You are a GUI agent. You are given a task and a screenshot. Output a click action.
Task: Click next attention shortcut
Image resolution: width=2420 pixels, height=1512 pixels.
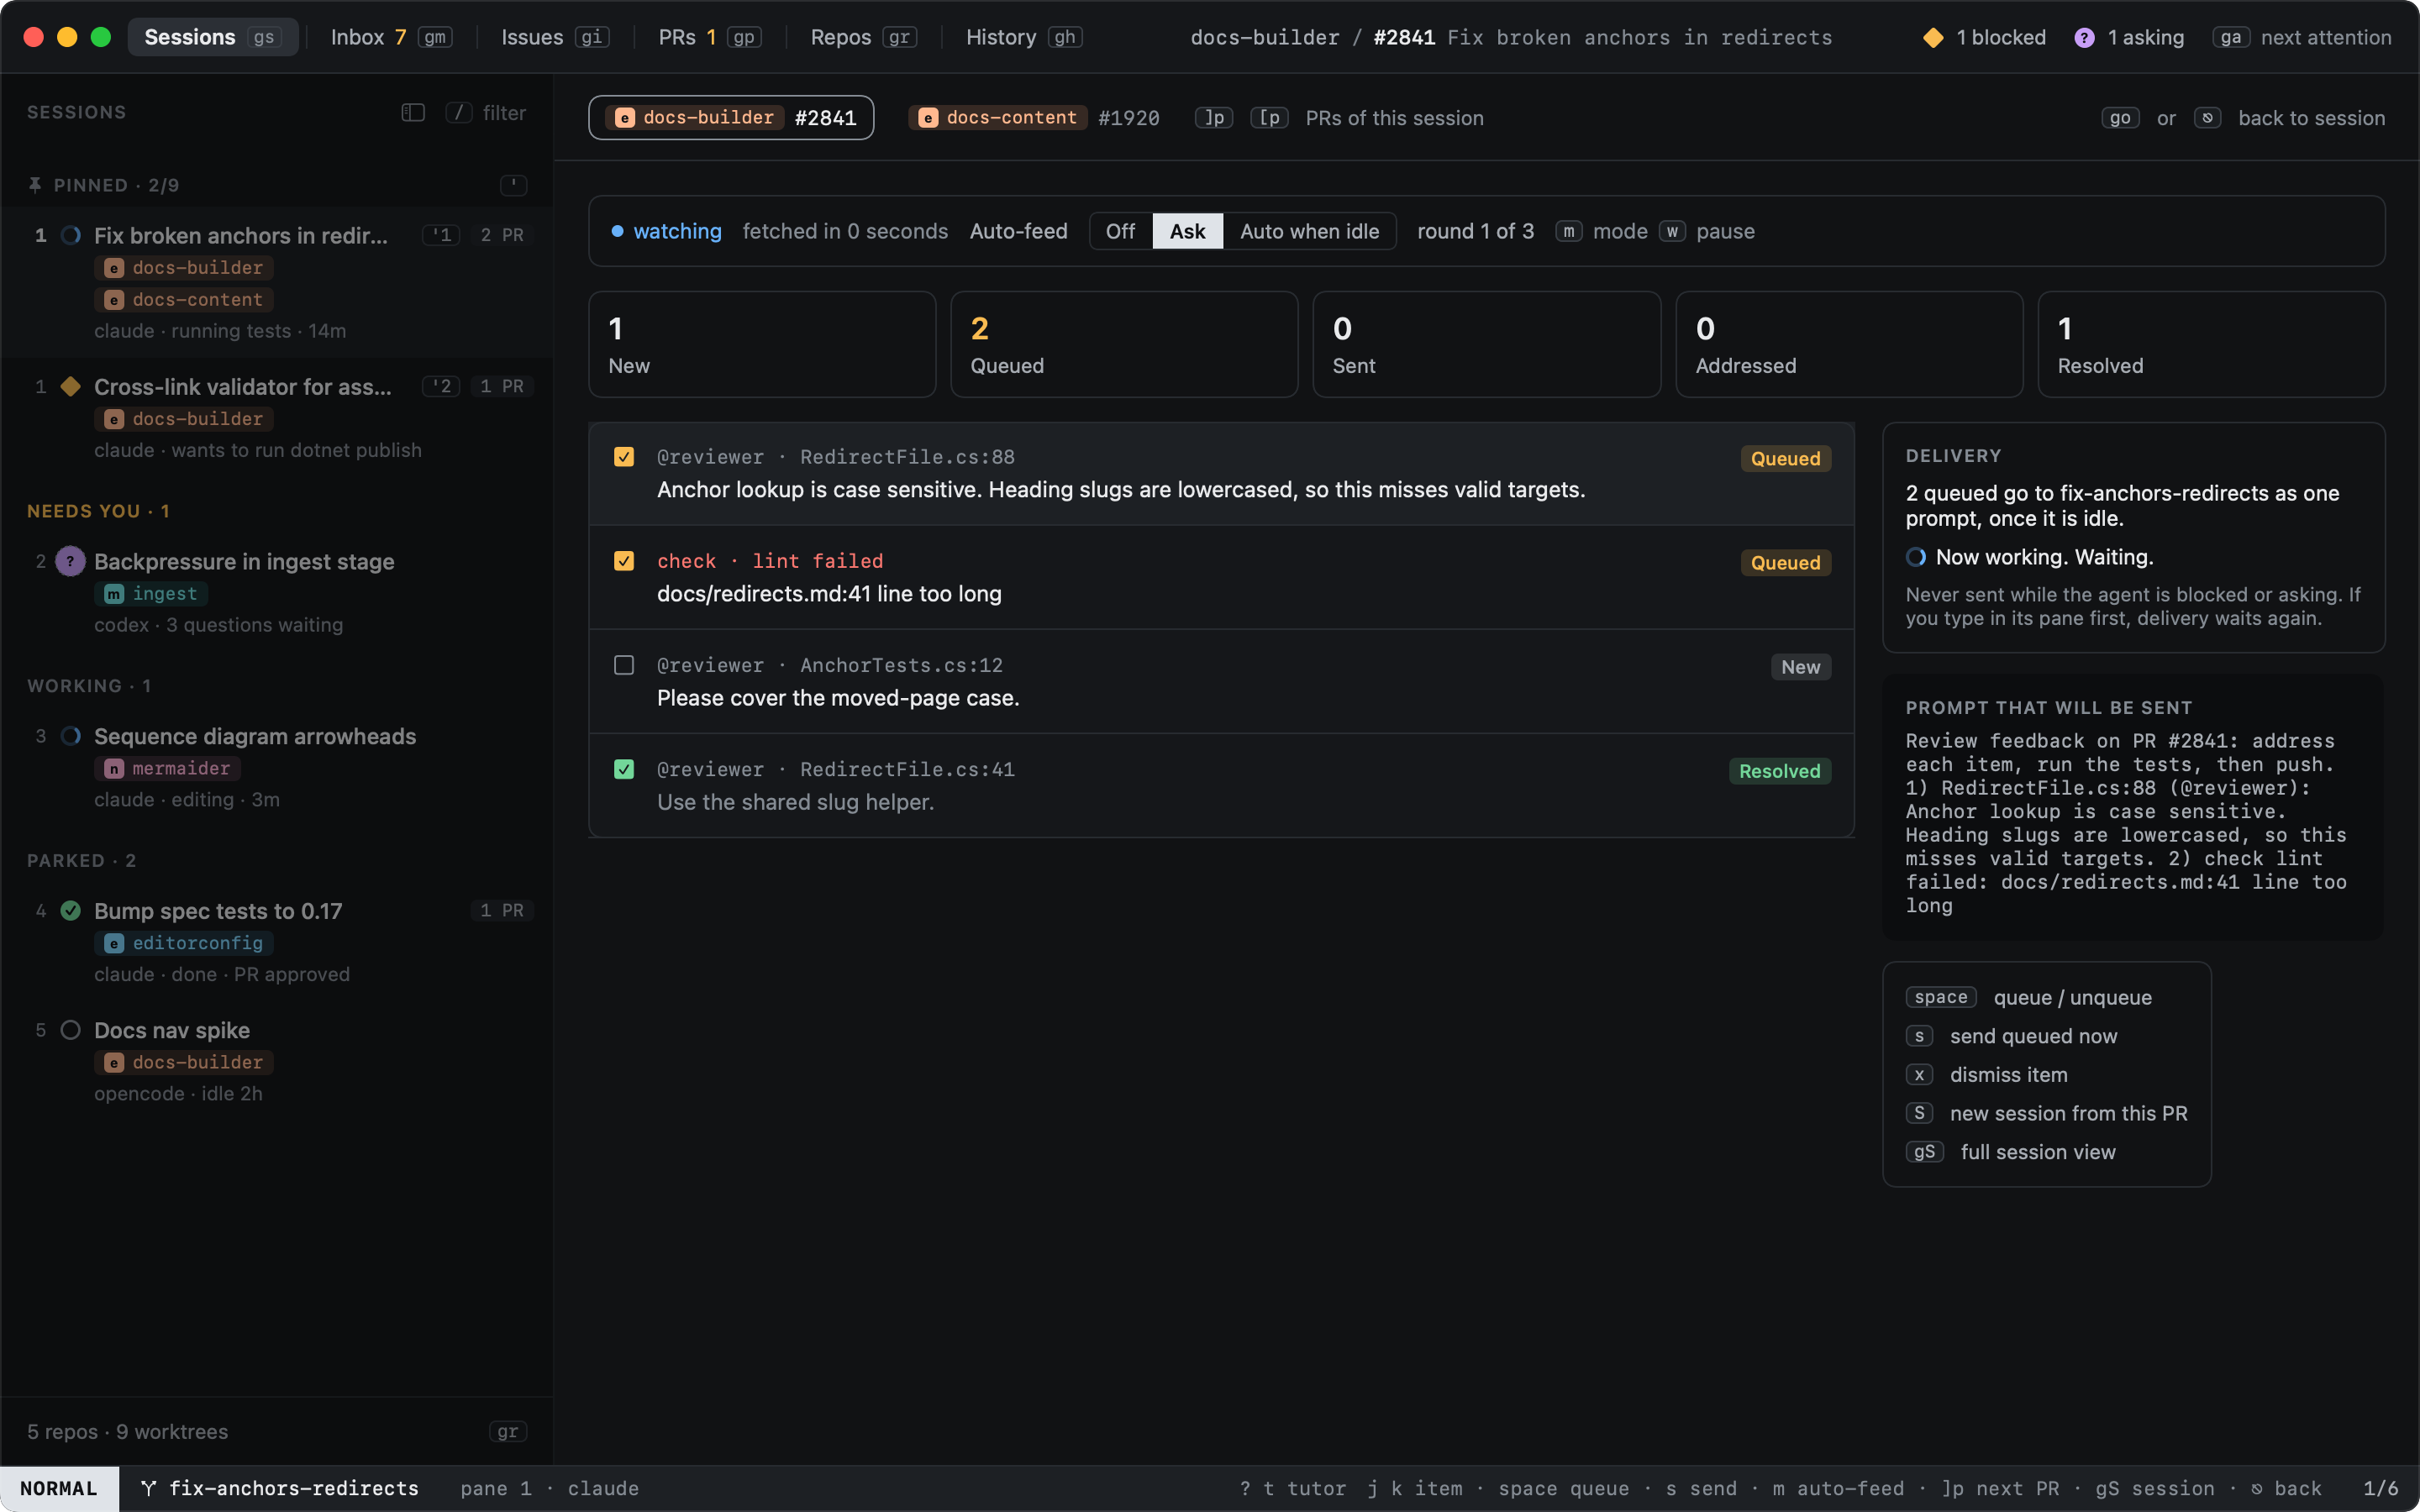click(x=2302, y=37)
